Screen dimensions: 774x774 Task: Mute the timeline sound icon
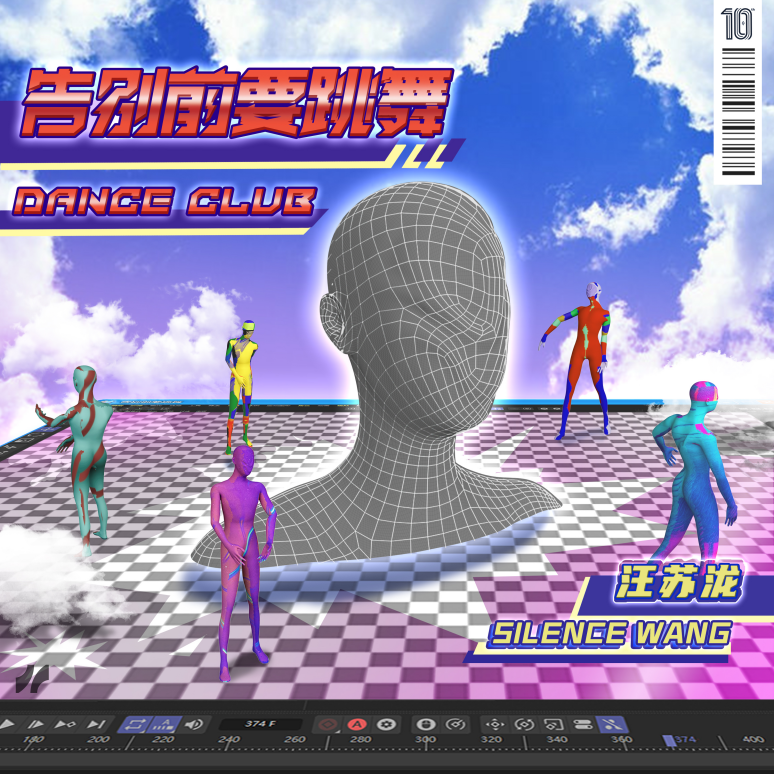pos(194,724)
